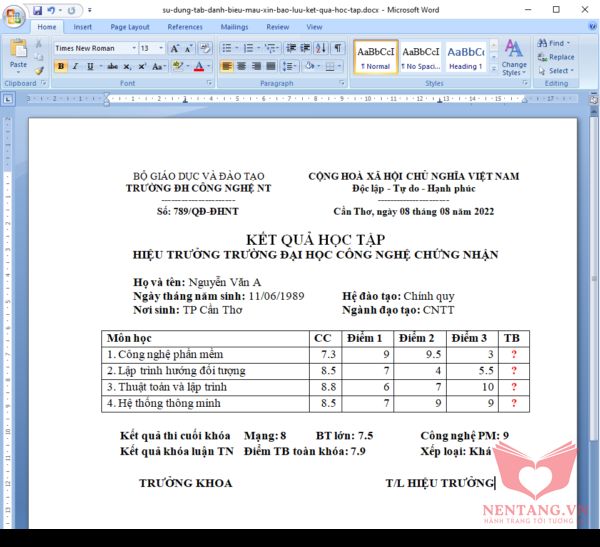Click the Office button logo

tap(13, 13)
